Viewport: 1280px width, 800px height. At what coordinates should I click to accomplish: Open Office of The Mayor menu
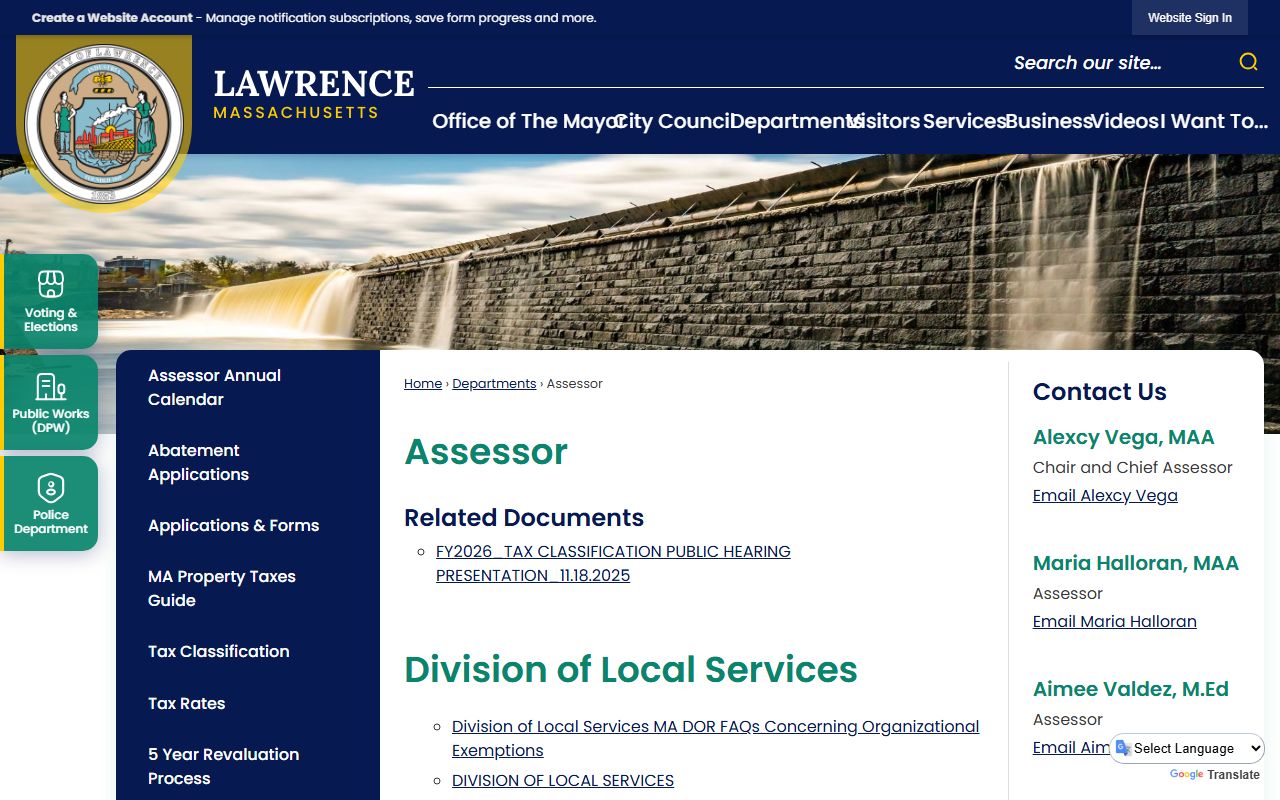pyautogui.click(x=528, y=121)
